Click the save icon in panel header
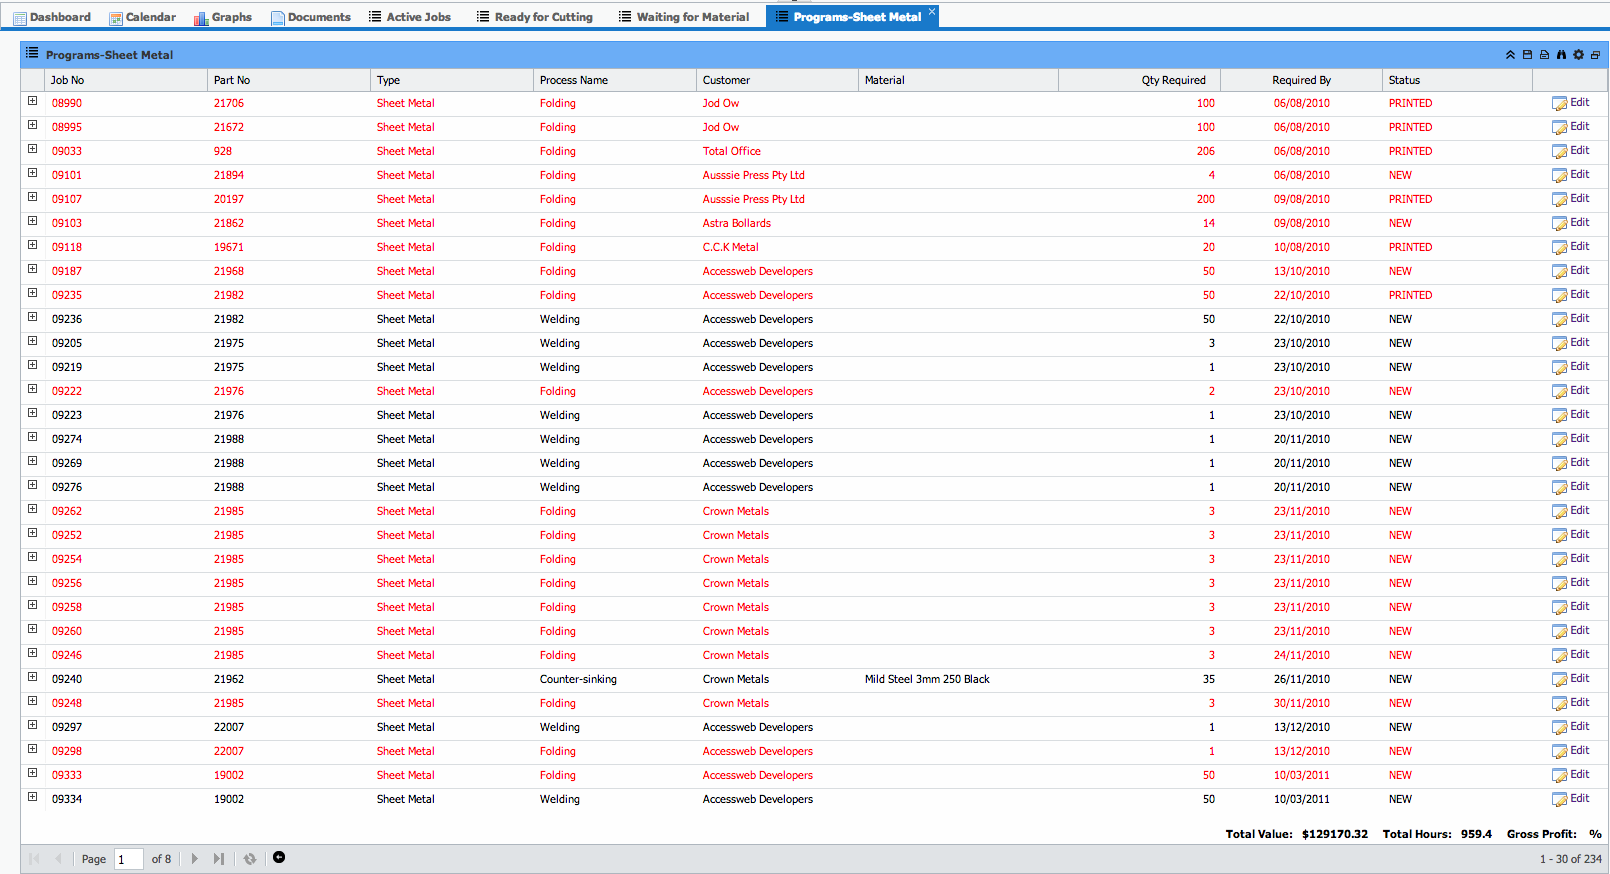The width and height of the screenshot is (1610, 874). click(1527, 55)
